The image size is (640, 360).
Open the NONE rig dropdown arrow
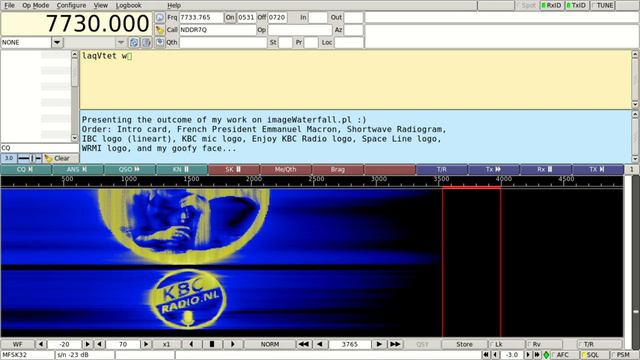pos(57,42)
